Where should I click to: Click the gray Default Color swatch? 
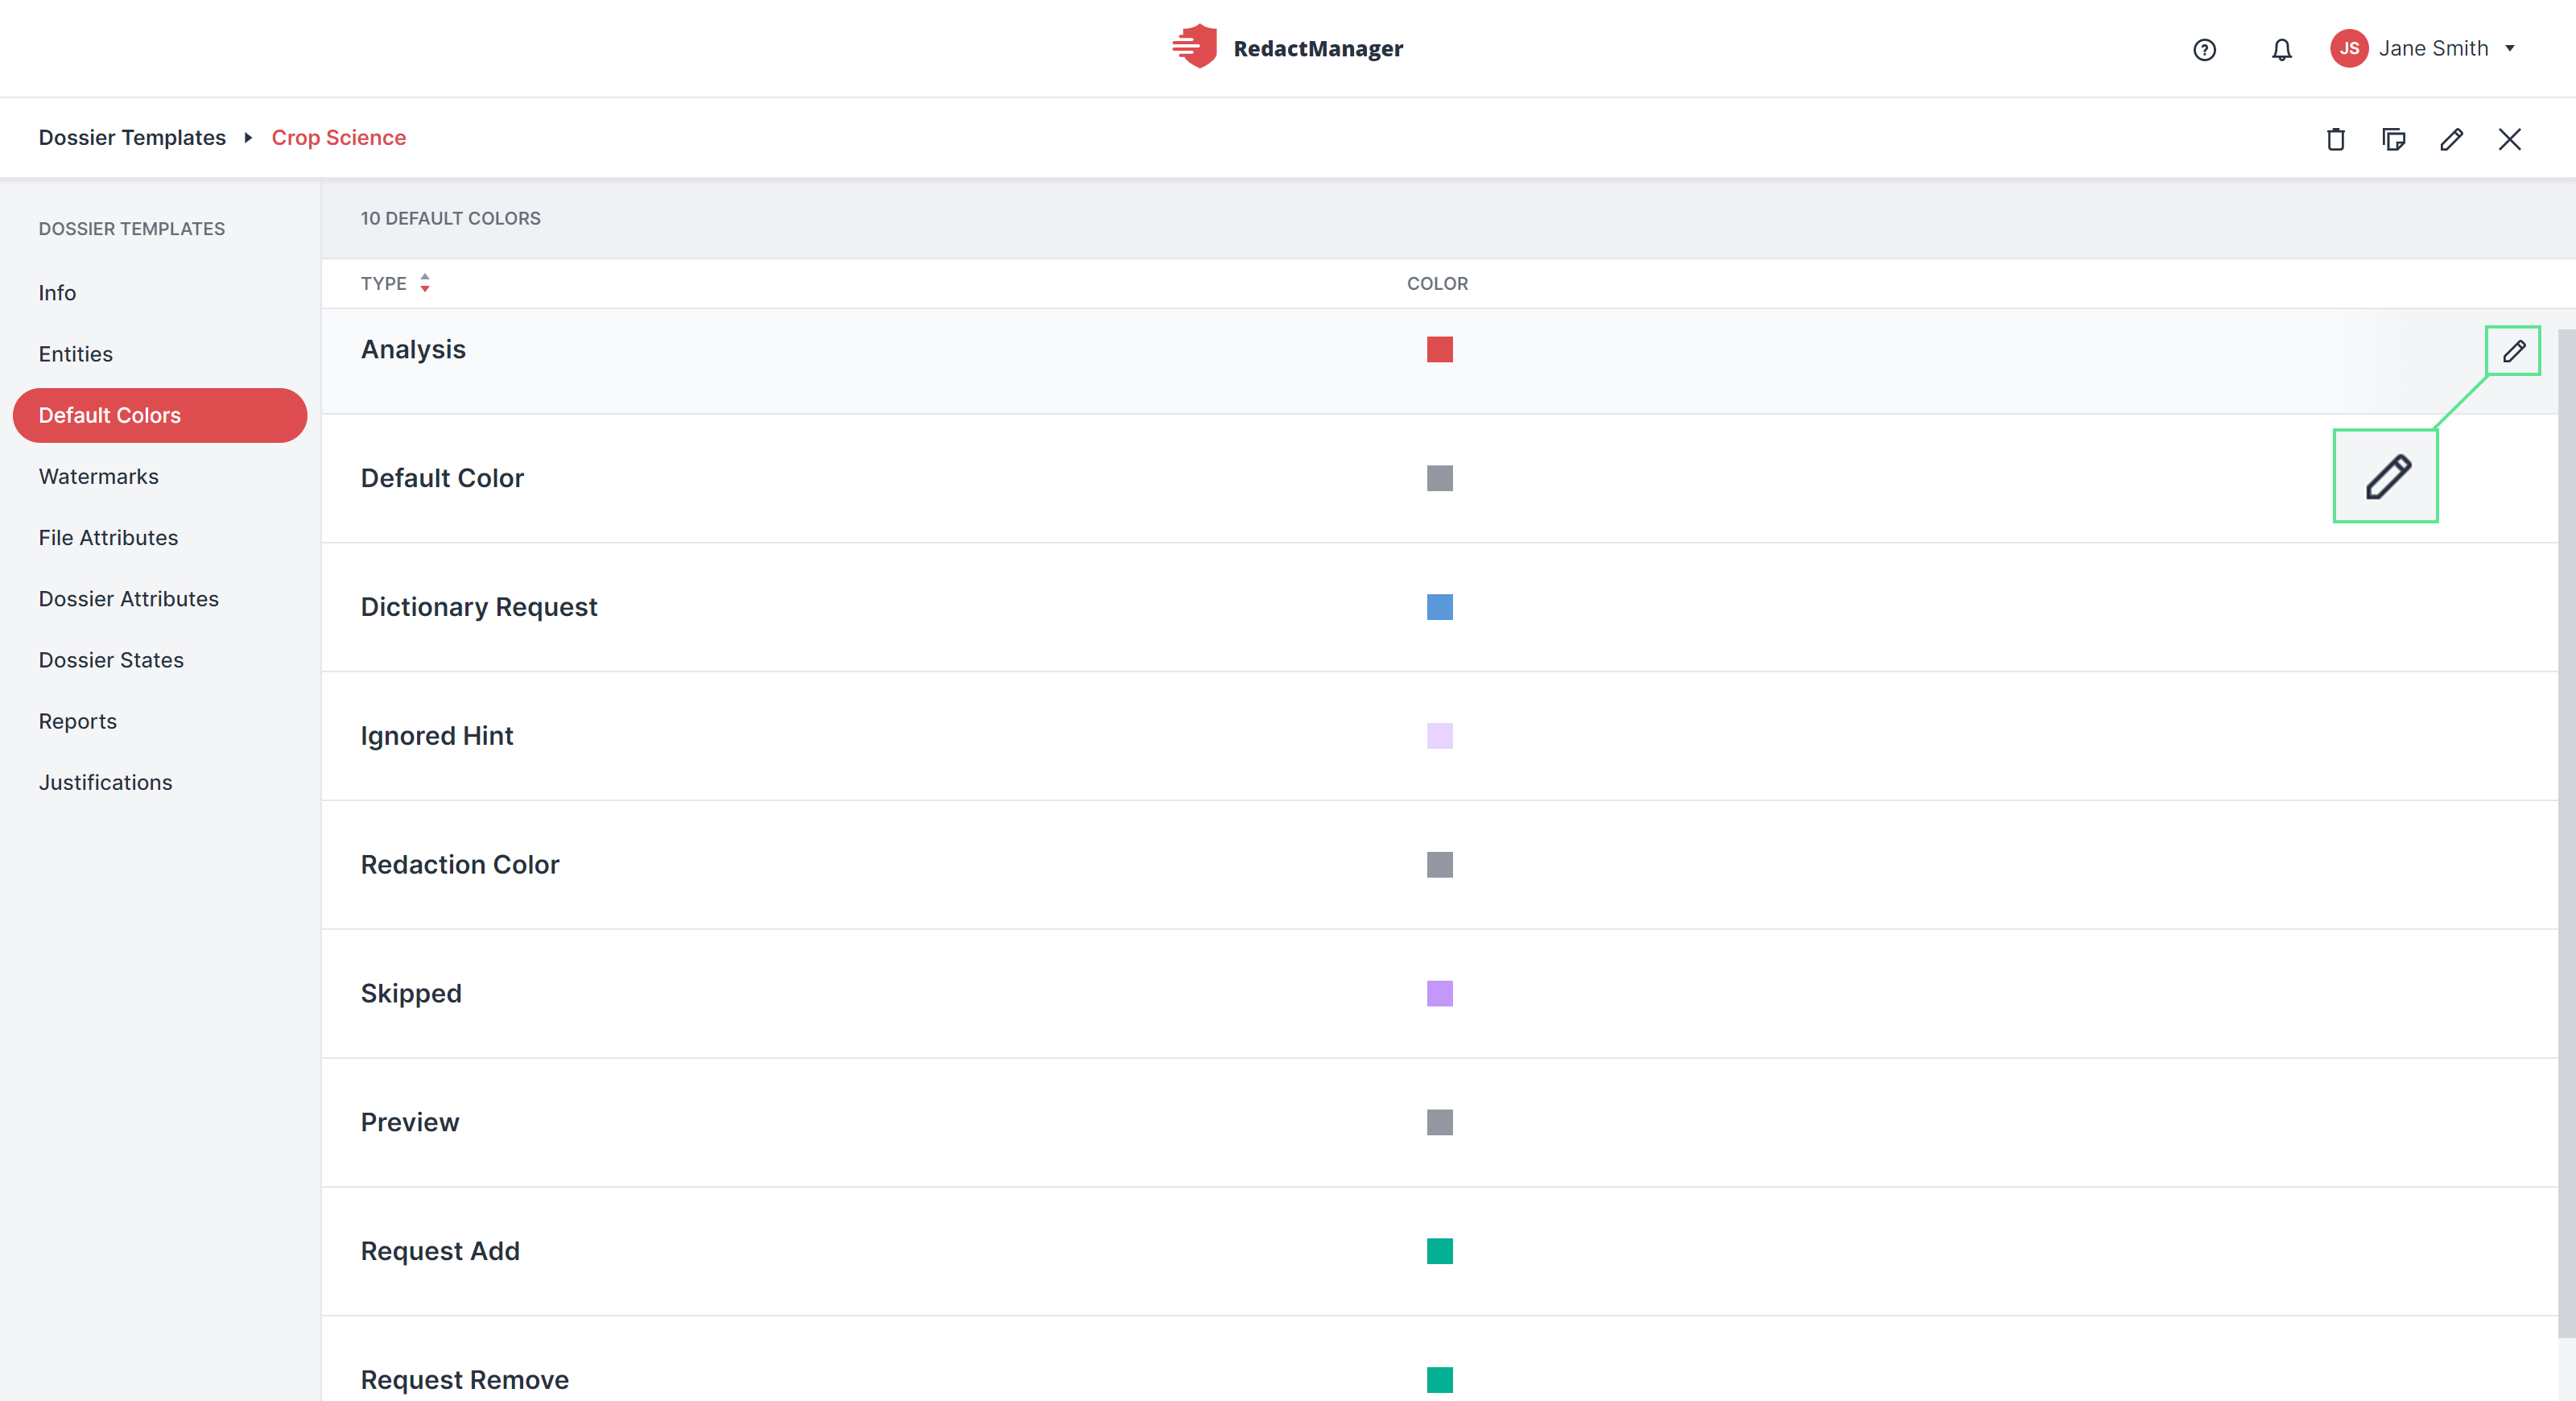(1439, 478)
